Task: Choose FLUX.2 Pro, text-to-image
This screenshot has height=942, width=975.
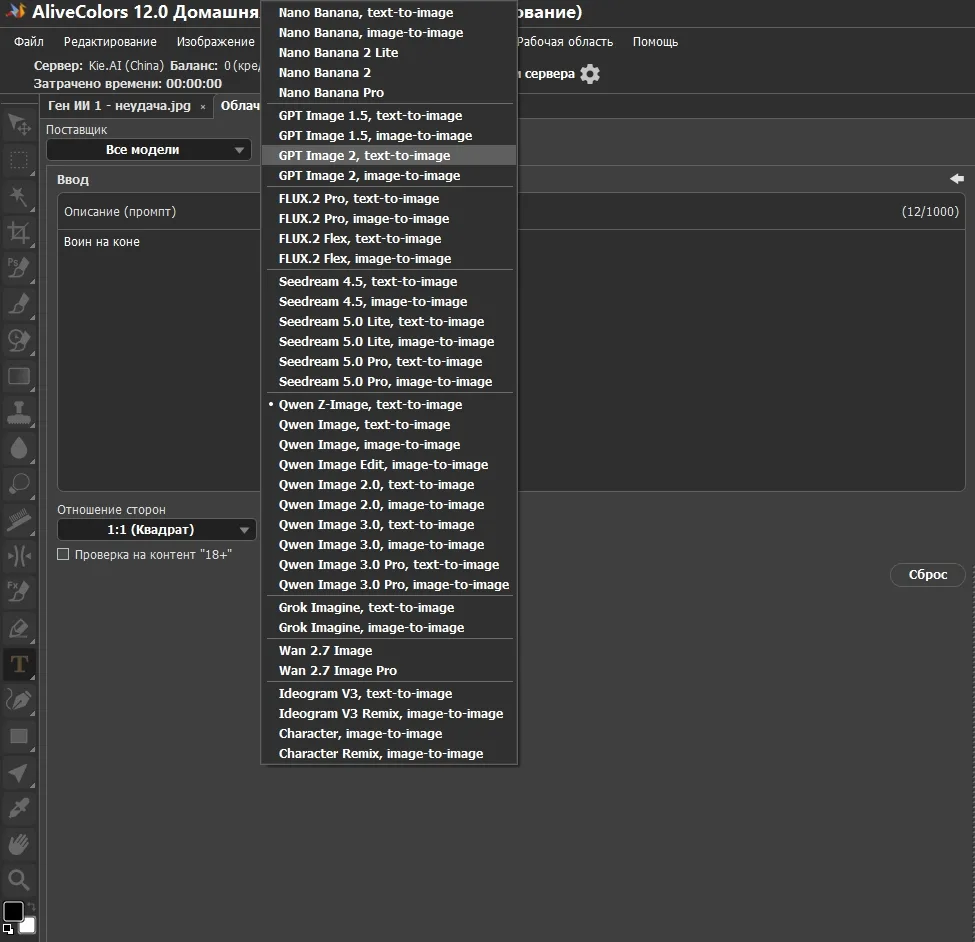Action: coord(389,198)
